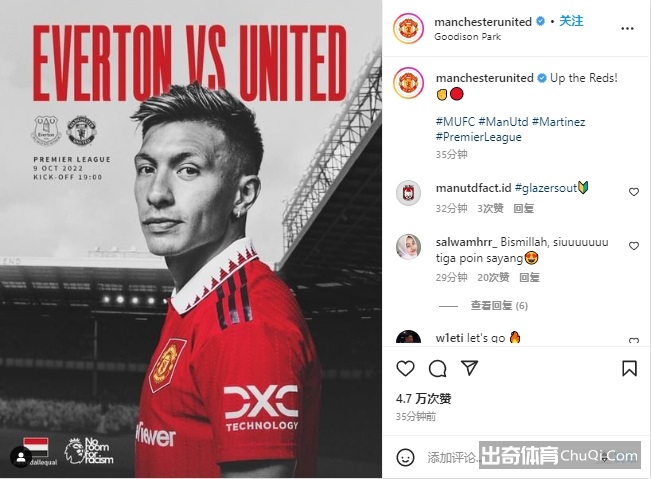The image size is (651, 479).
Task: Click tagged people icon on photo
Action: [x=21, y=457]
